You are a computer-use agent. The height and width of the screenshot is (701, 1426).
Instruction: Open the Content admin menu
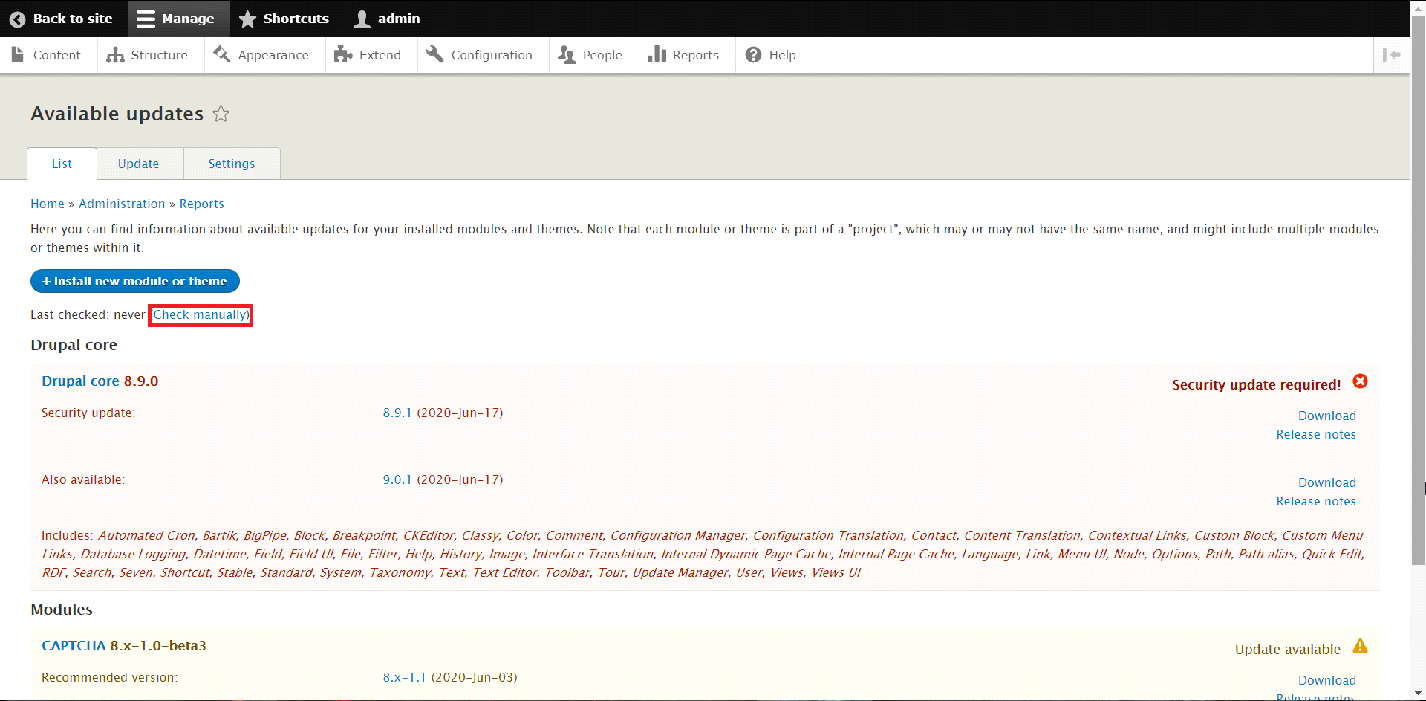tap(47, 55)
